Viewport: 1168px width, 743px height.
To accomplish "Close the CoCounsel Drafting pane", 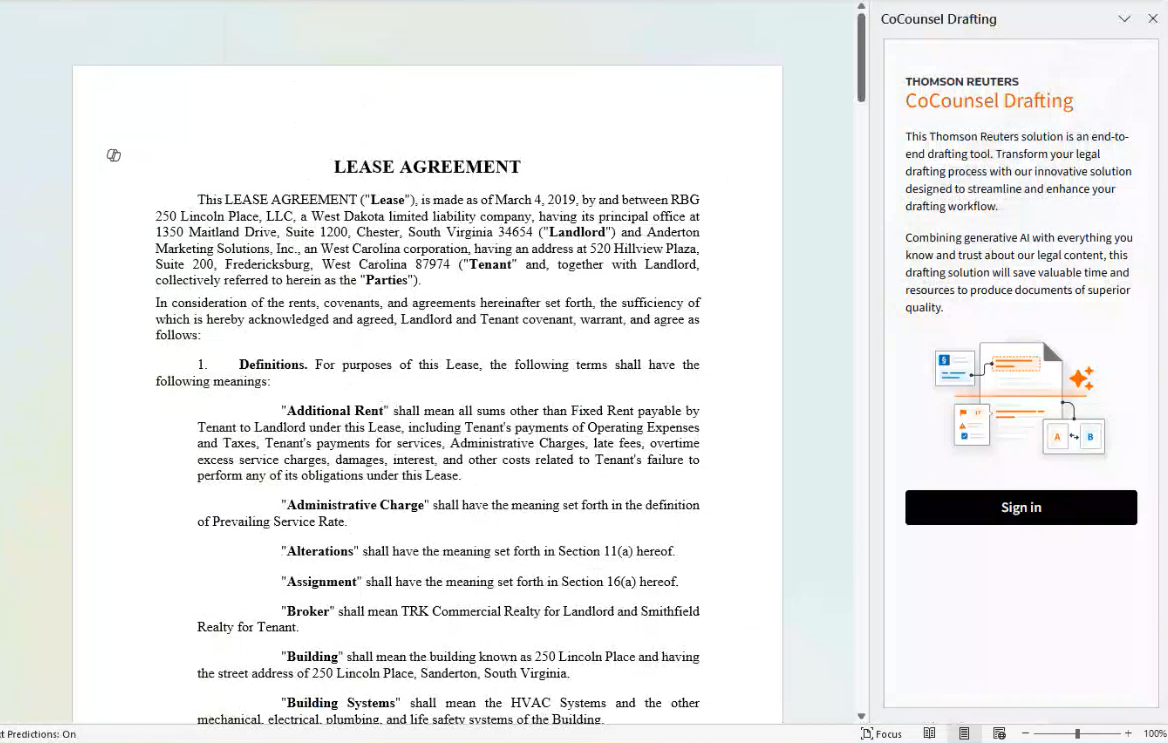I will pyautogui.click(x=1152, y=19).
